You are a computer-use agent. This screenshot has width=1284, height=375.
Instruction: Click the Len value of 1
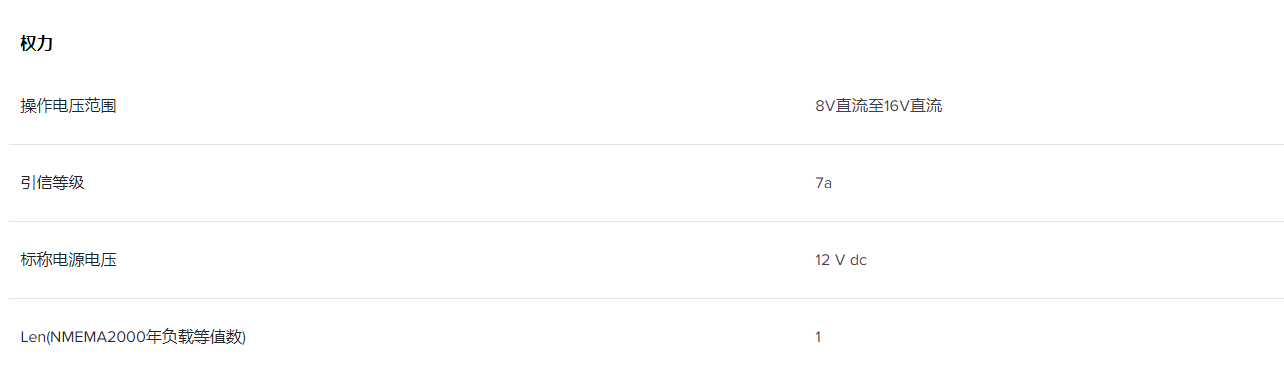818,337
